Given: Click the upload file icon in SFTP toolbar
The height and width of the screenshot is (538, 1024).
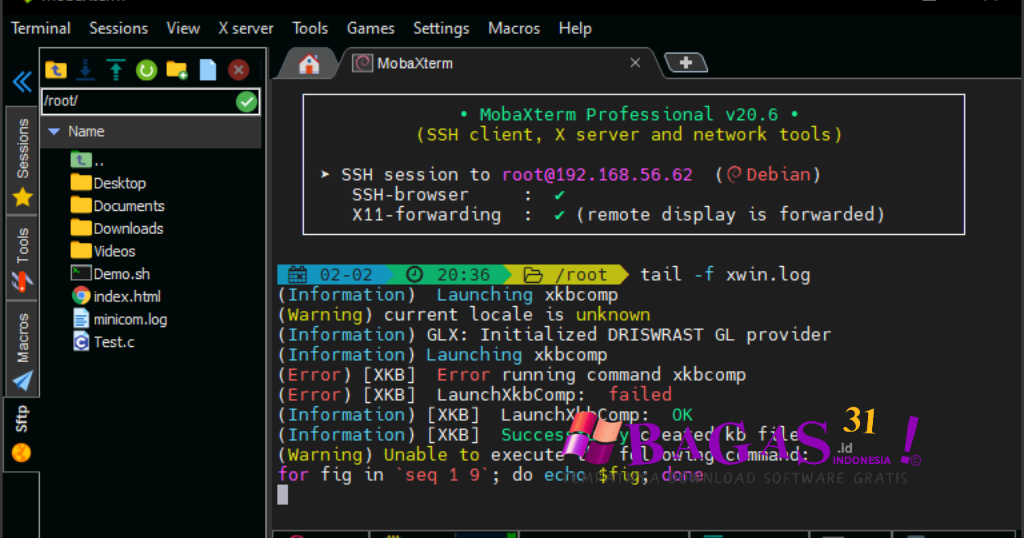Looking at the screenshot, I should point(116,69).
